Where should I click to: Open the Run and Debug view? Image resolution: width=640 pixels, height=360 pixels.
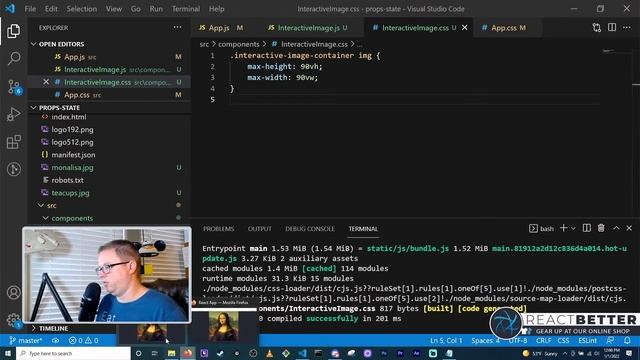click(13, 114)
